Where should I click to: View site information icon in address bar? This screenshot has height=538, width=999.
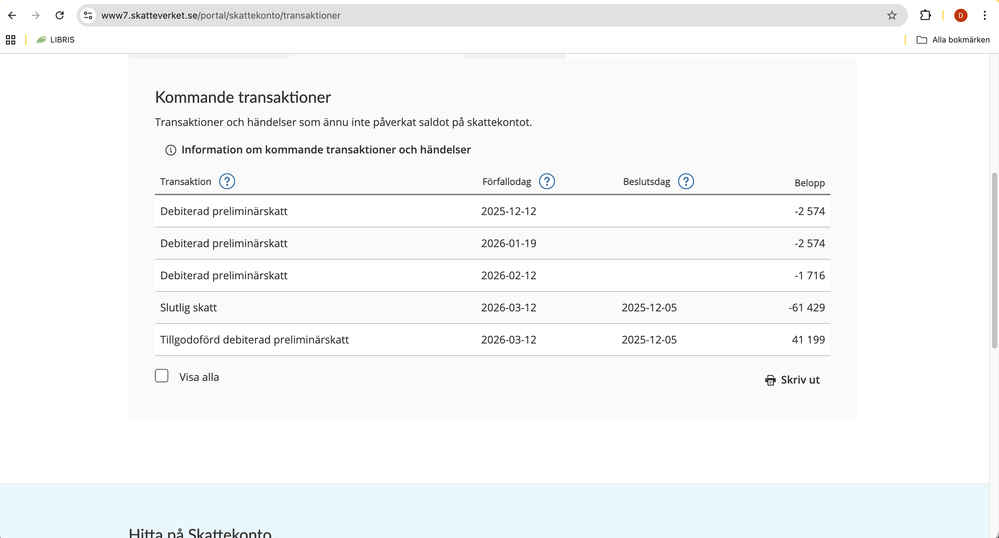click(88, 15)
